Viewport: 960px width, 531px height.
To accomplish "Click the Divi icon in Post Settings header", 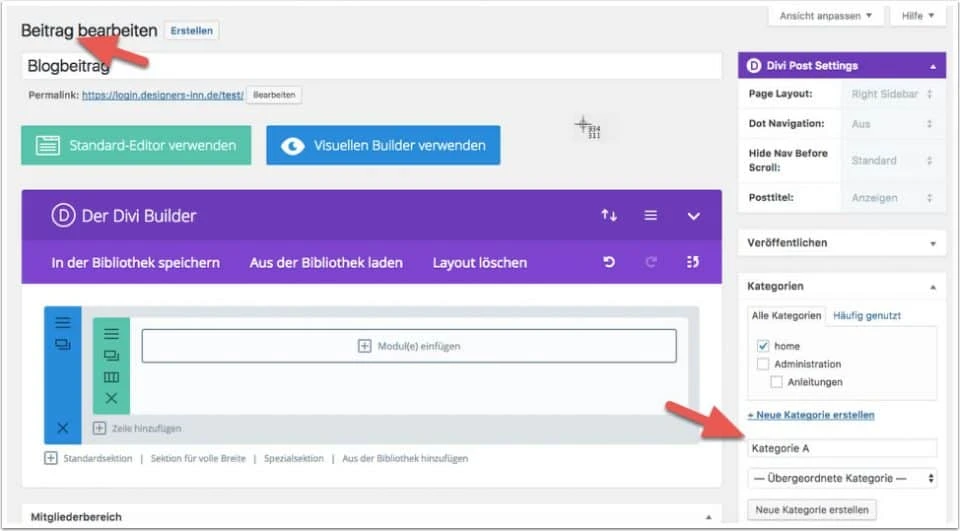I will 755,66.
